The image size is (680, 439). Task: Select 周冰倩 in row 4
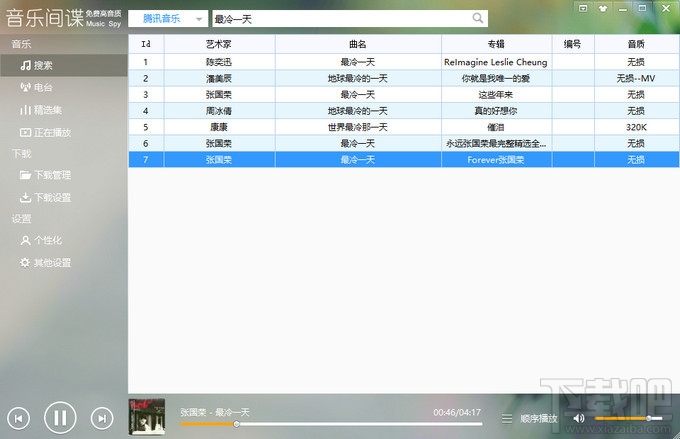219,111
